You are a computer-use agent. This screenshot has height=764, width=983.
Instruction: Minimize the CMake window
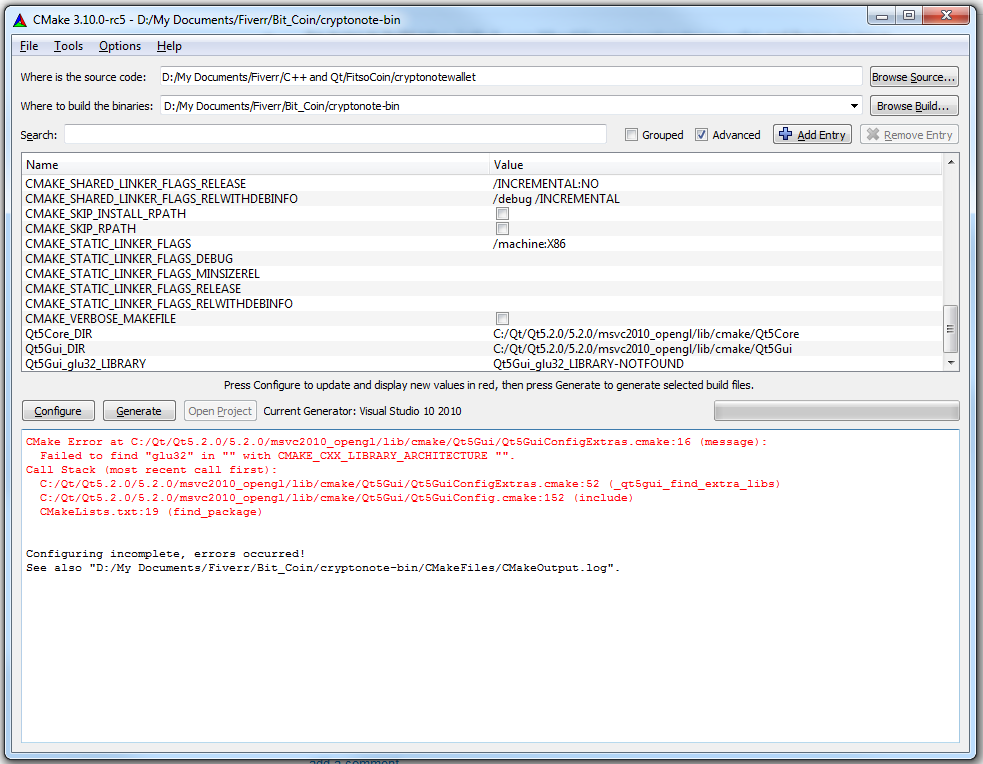click(881, 16)
